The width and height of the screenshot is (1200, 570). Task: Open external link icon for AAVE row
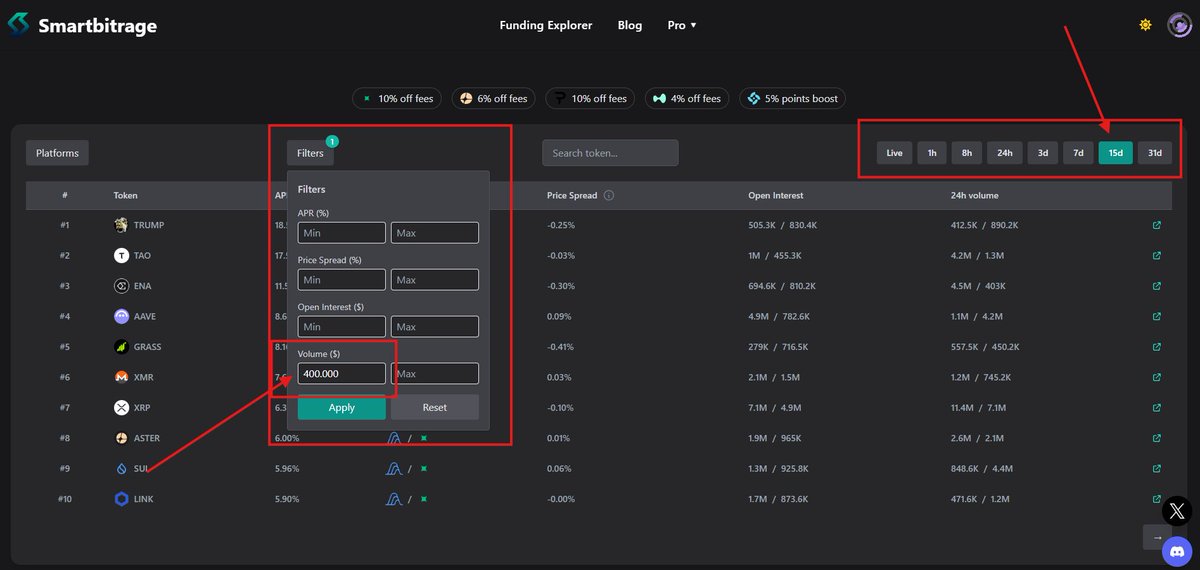pos(1157,317)
